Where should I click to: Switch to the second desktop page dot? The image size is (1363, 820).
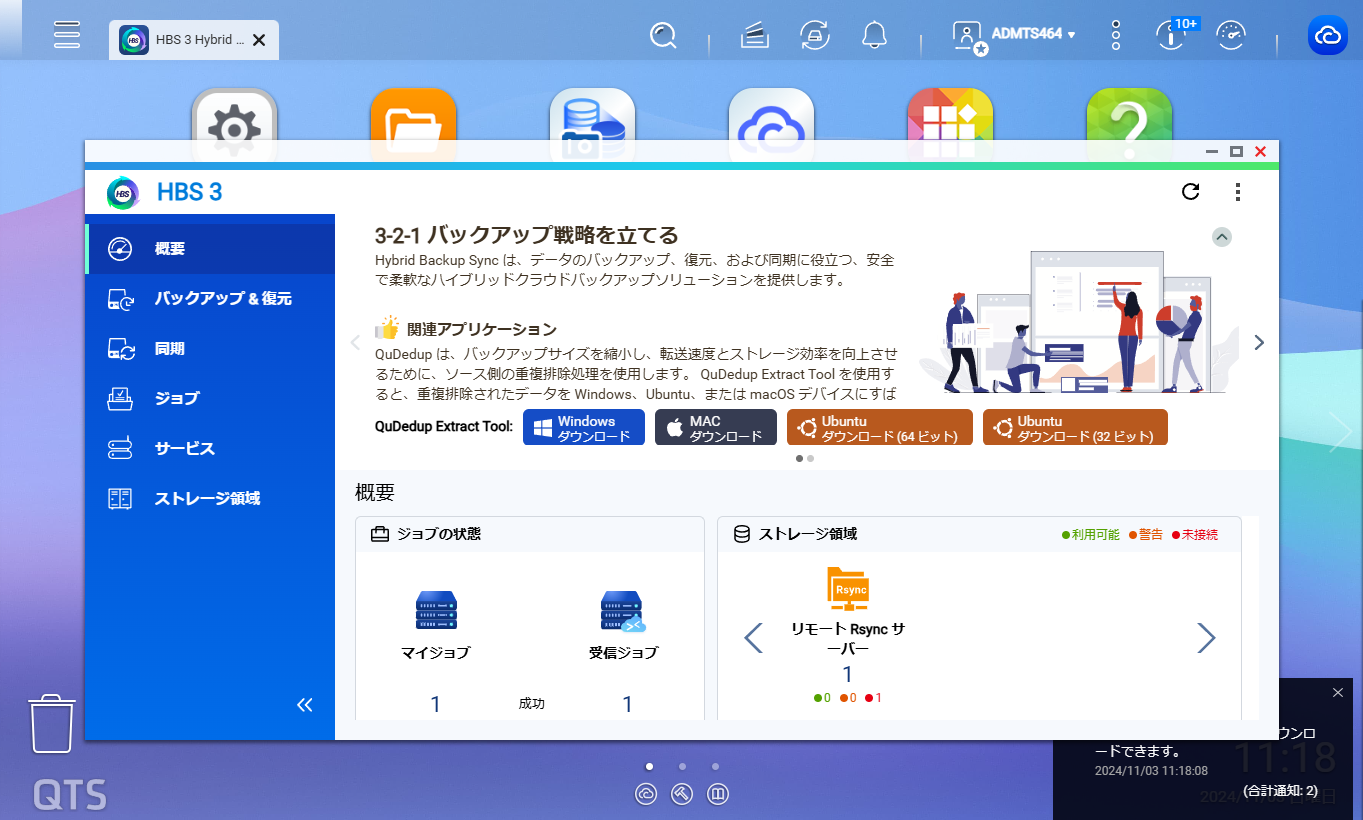point(682,767)
